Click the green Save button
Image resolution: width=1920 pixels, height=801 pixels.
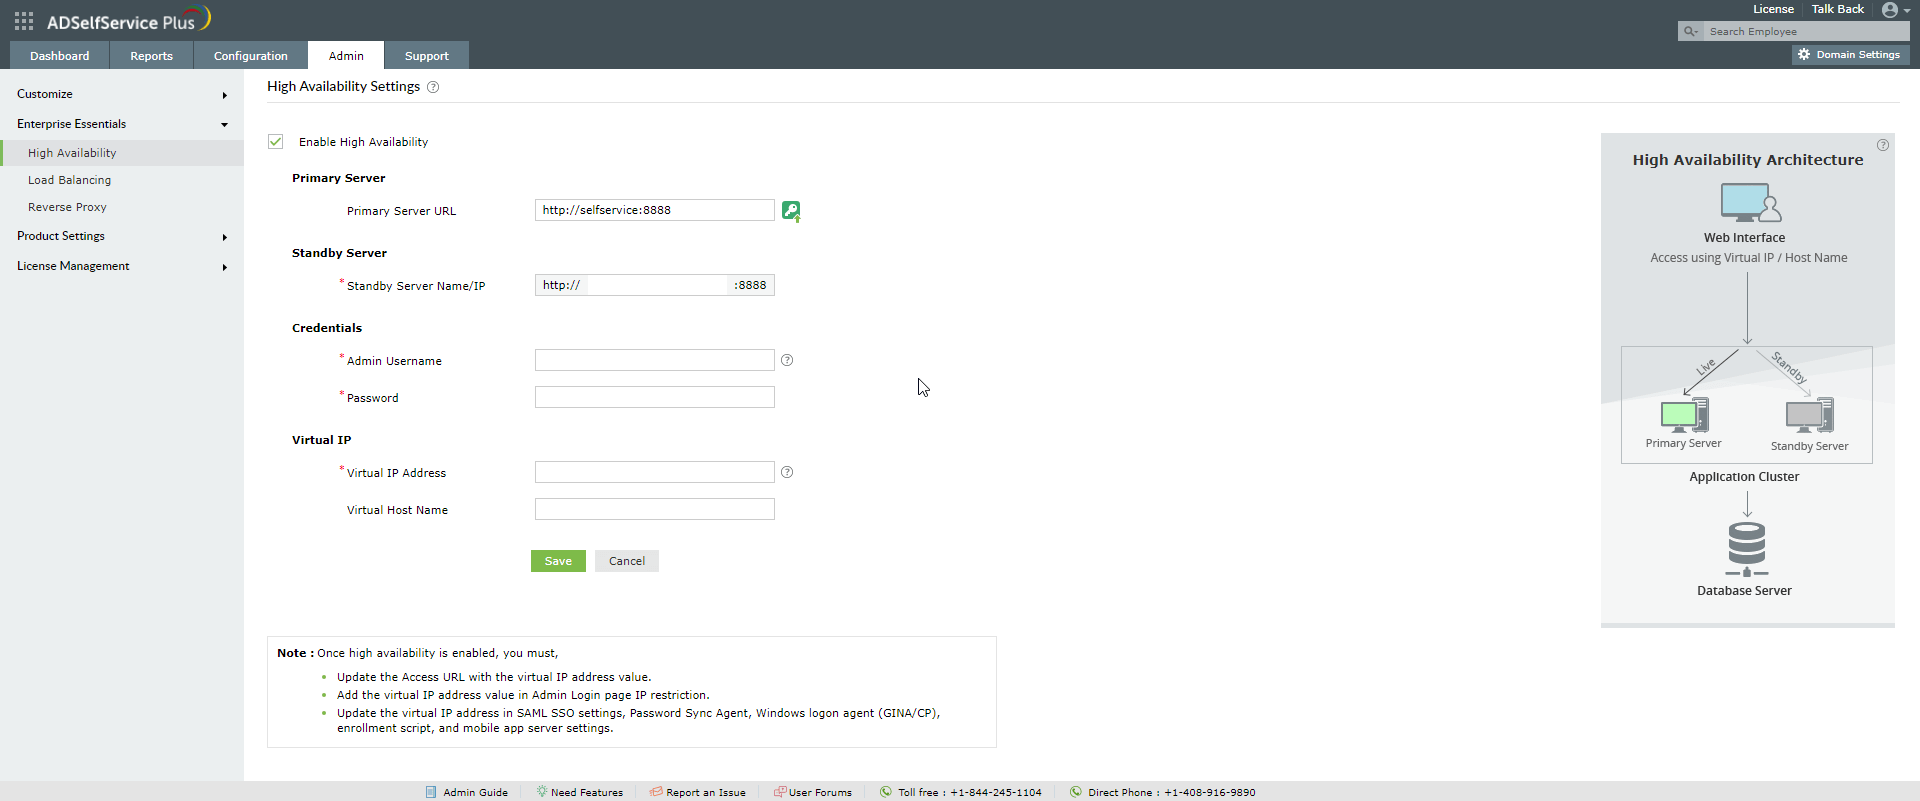coord(558,561)
